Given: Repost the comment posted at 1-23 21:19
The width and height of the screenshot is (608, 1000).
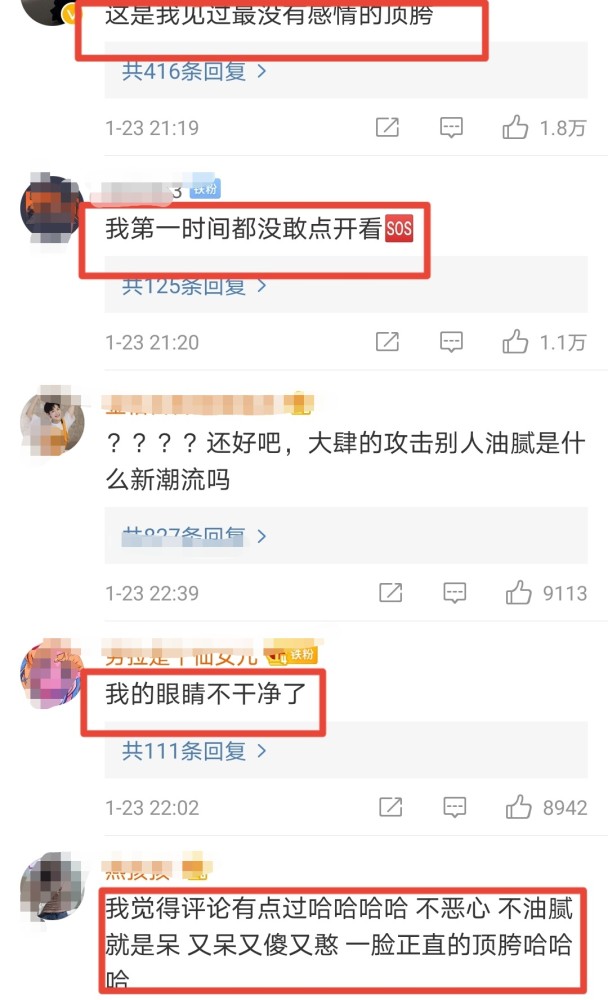Looking at the screenshot, I should point(387,128).
